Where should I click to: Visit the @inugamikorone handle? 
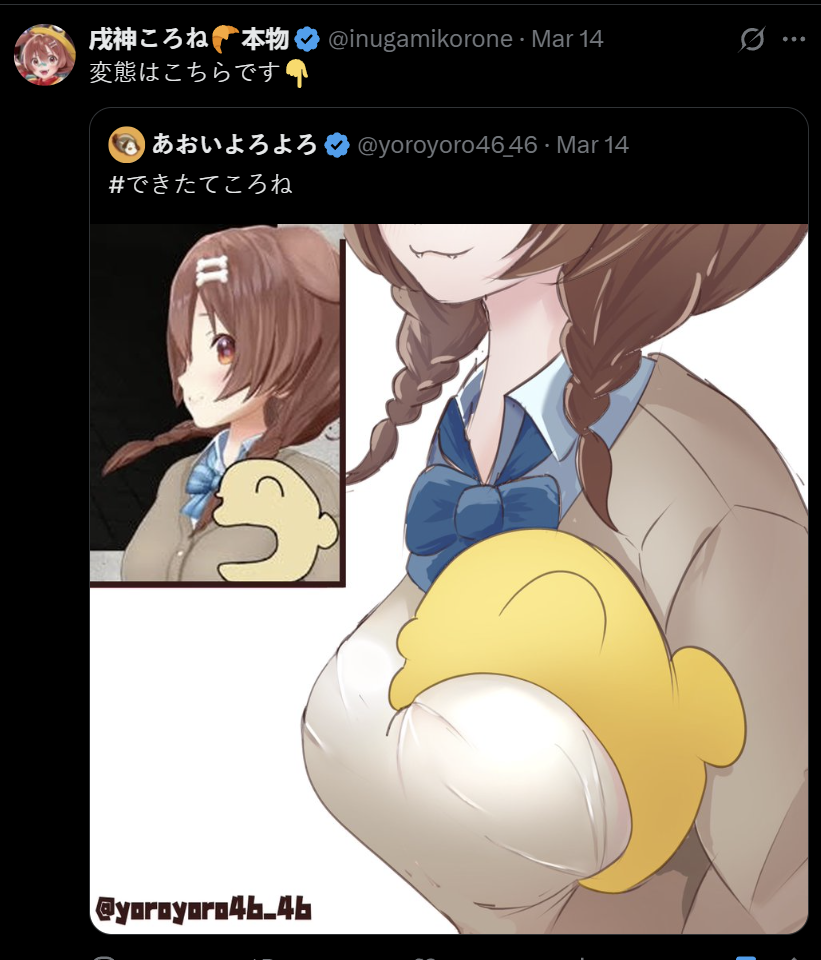click(420, 39)
